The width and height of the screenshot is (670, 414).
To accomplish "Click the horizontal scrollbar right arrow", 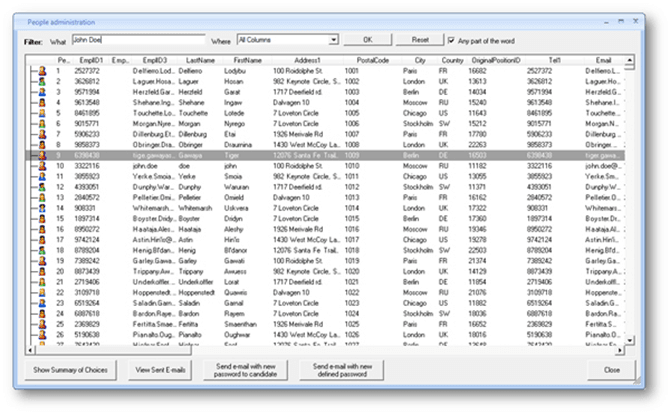I will [x=620, y=351].
